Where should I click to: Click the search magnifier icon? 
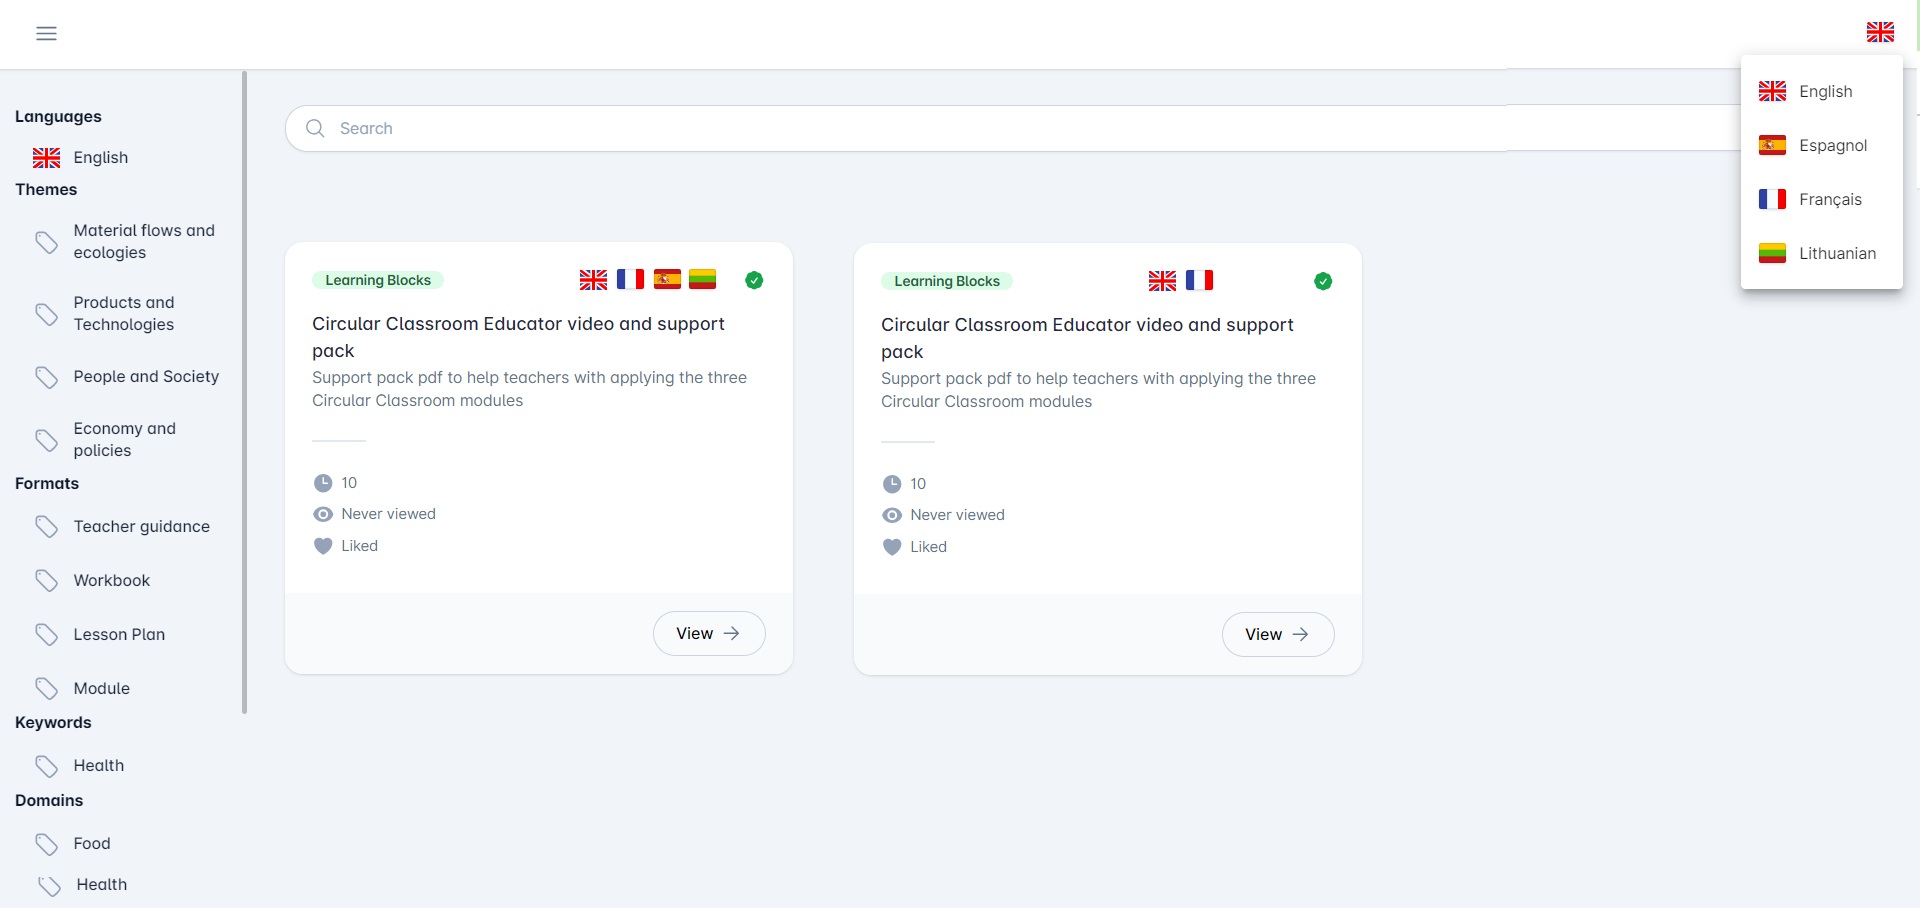pyautogui.click(x=315, y=128)
